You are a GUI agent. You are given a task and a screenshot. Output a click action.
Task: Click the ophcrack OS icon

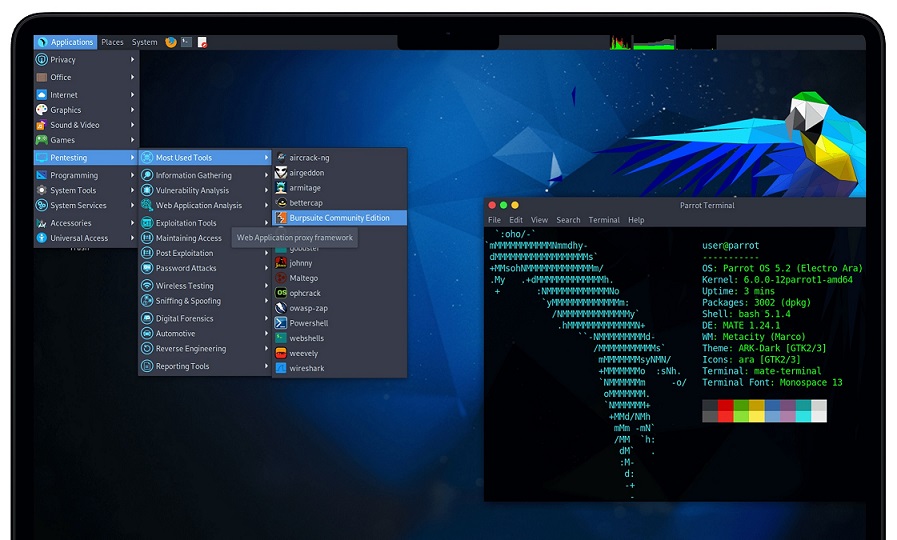click(x=281, y=293)
